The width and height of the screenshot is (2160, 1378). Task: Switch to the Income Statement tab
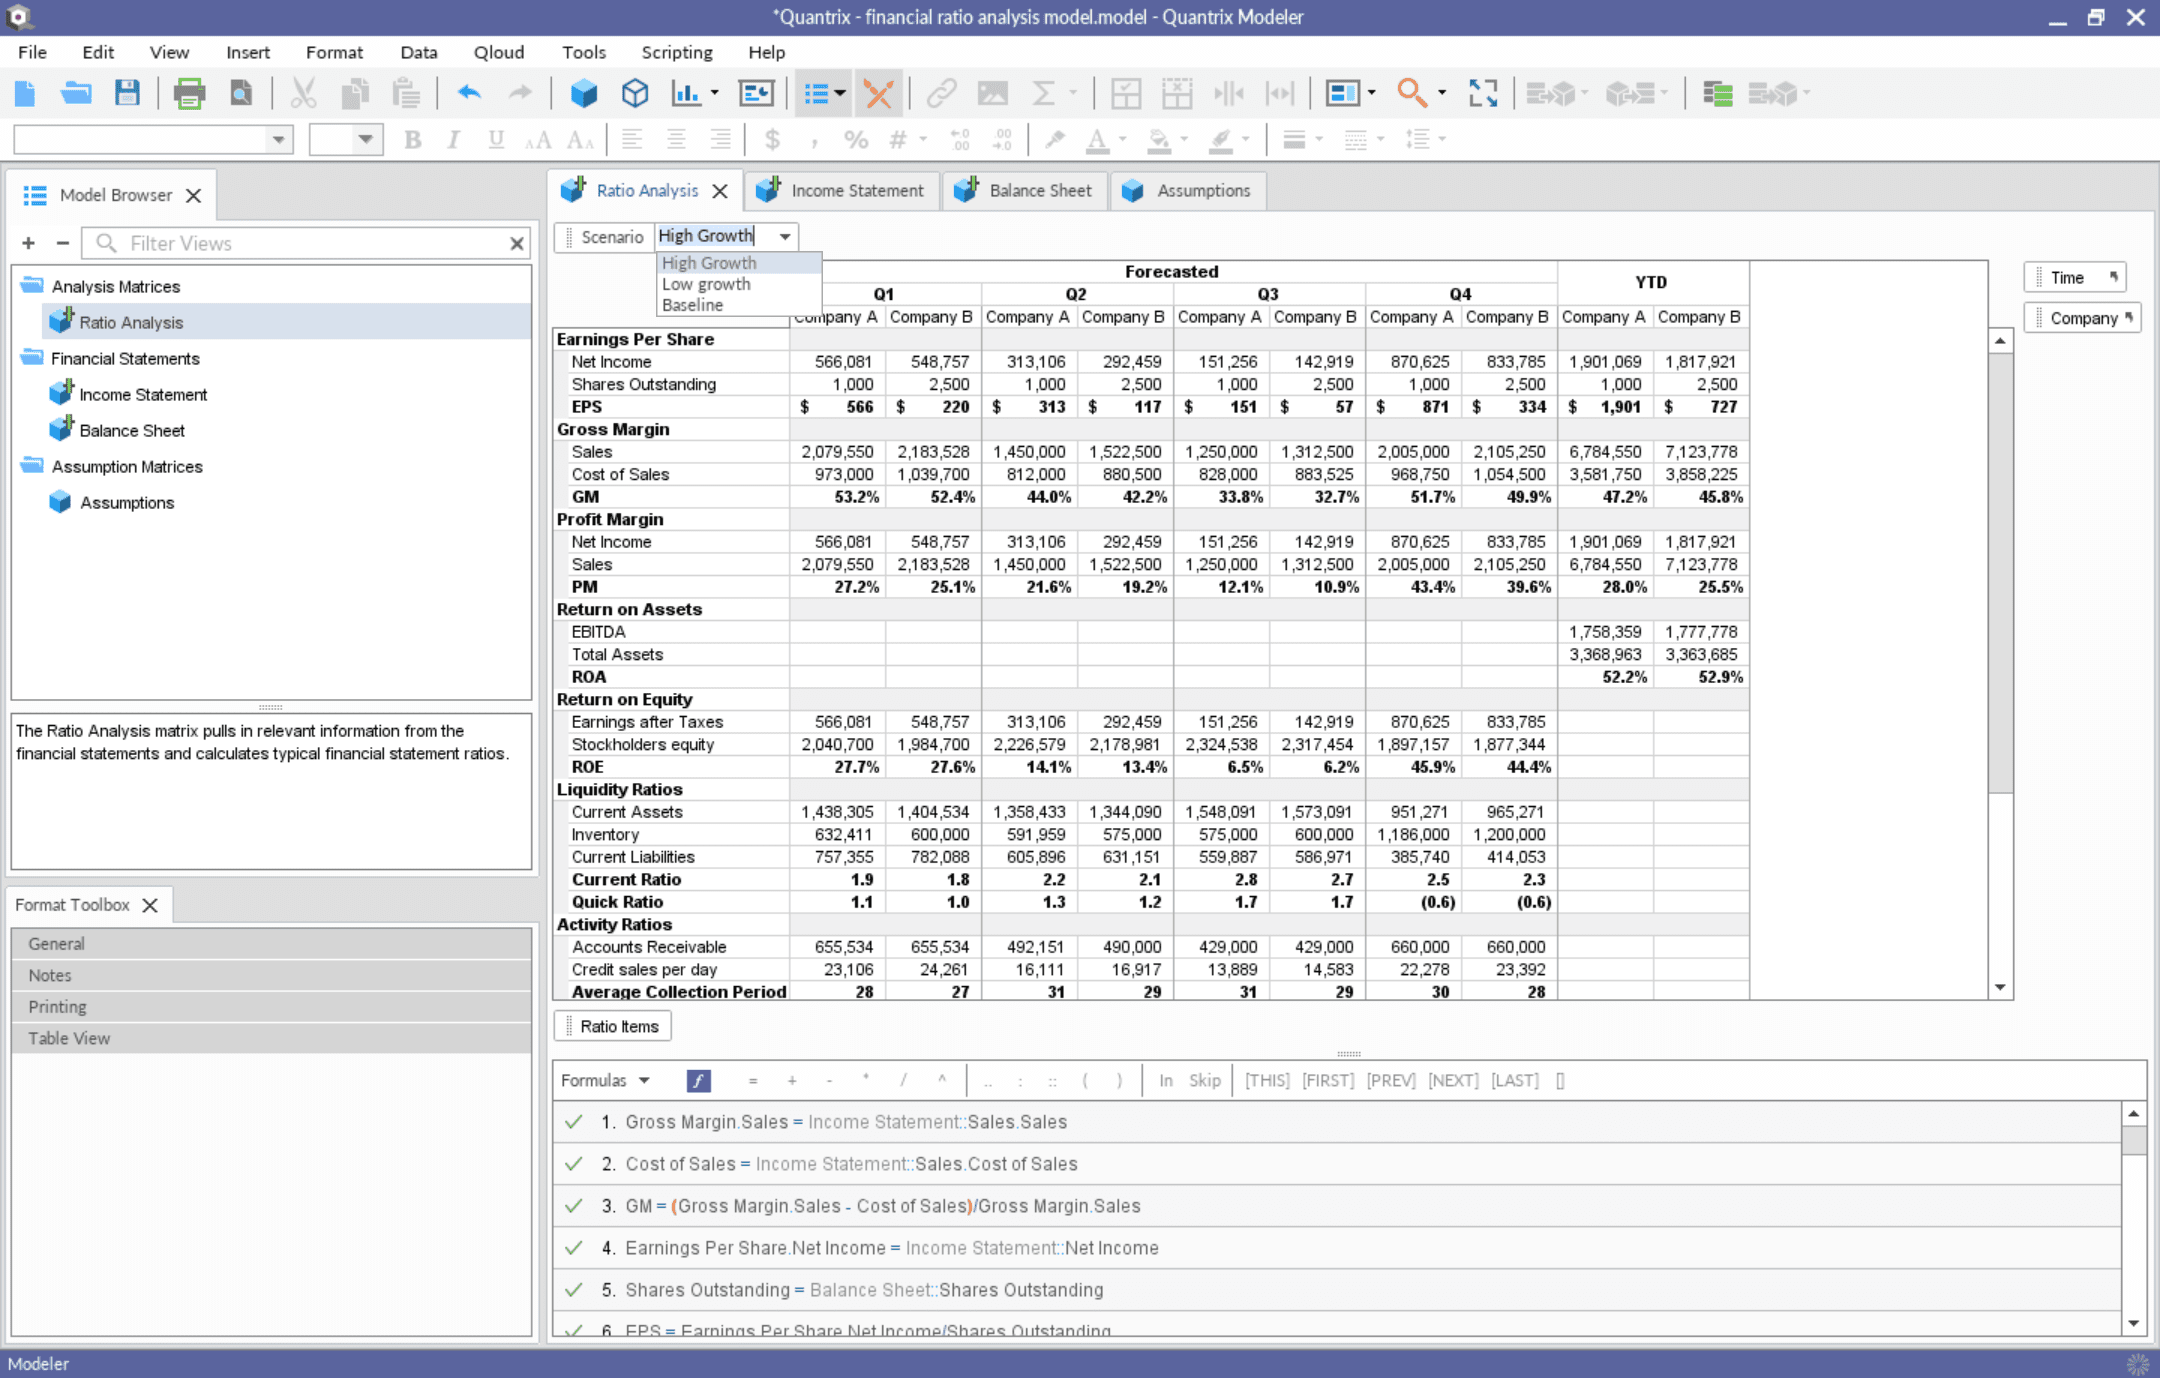[856, 190]
